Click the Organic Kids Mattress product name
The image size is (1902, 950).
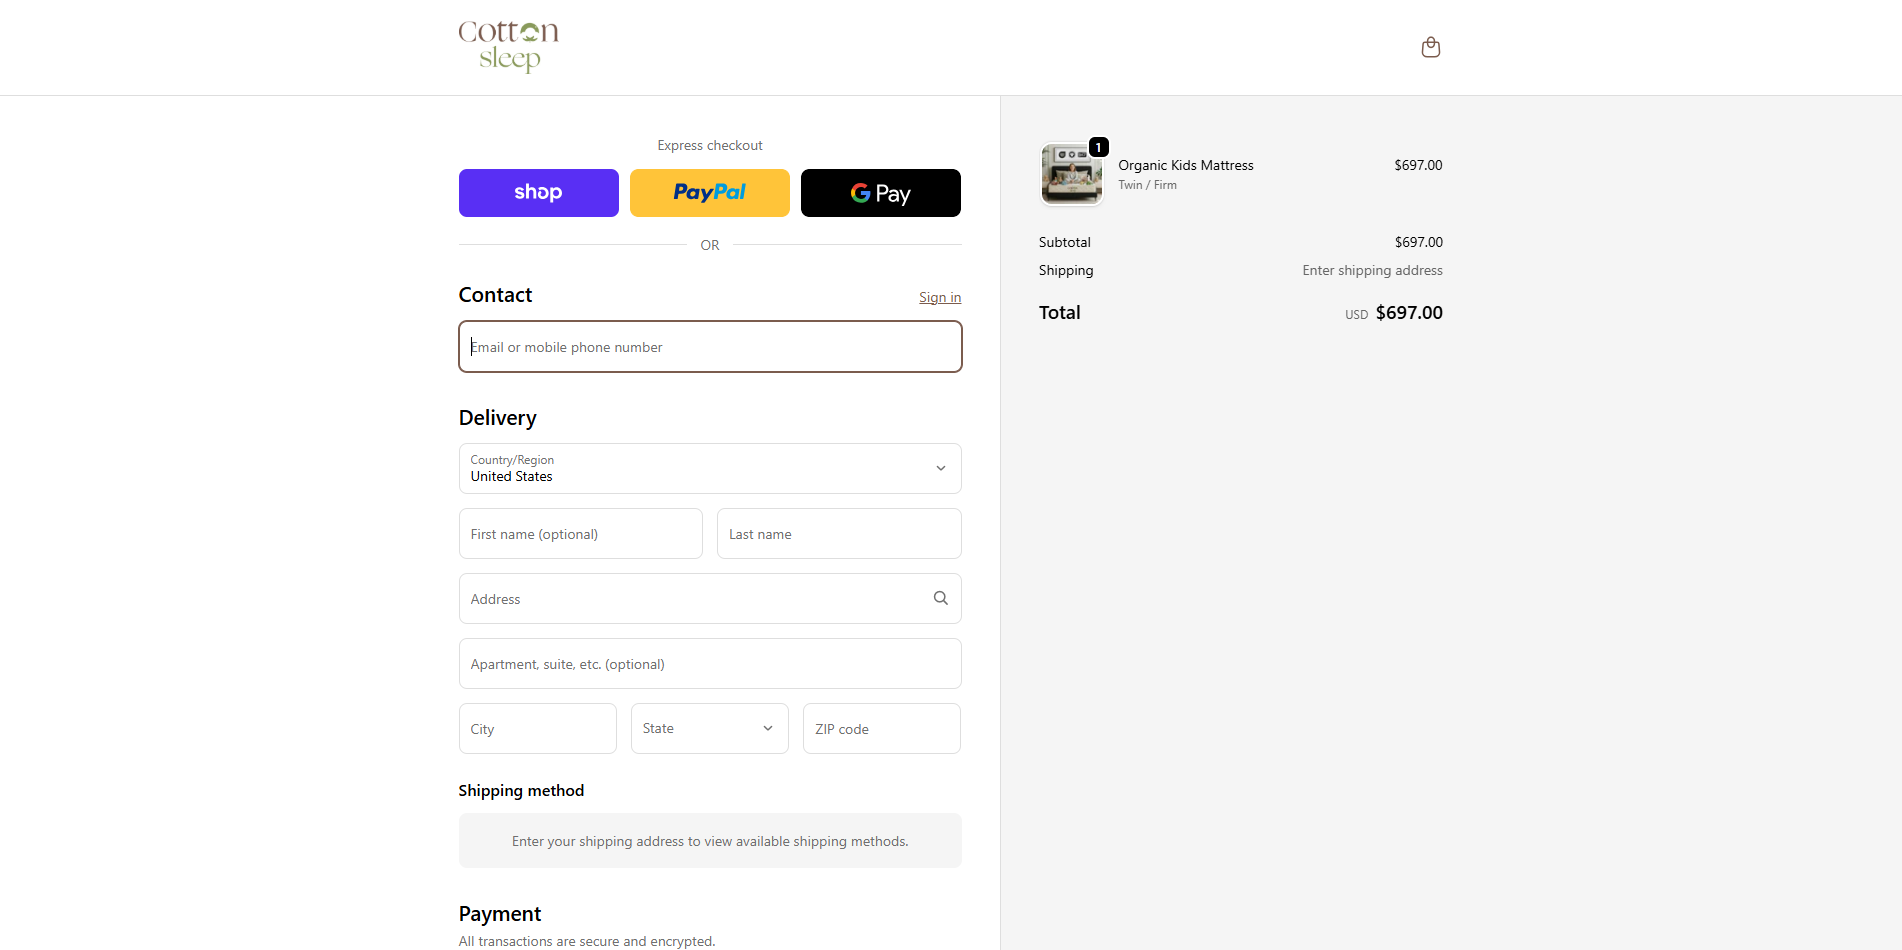pyautogui.click(x=1185, y=165)
